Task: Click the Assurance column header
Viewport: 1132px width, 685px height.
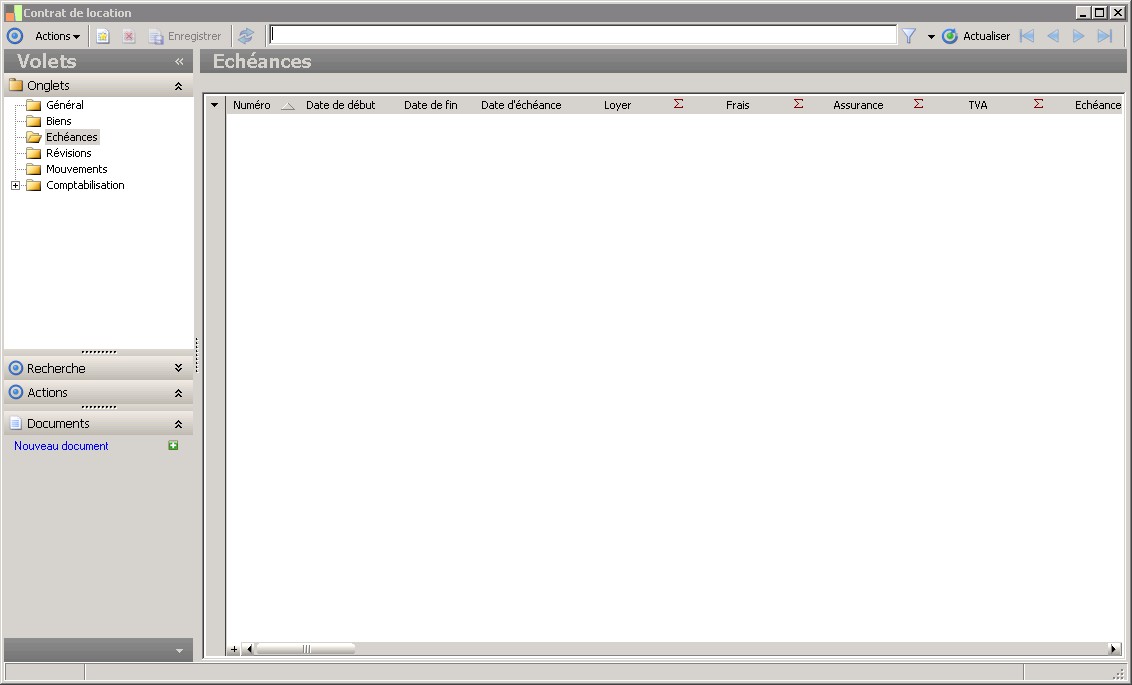Action: (x=858, y=105)
